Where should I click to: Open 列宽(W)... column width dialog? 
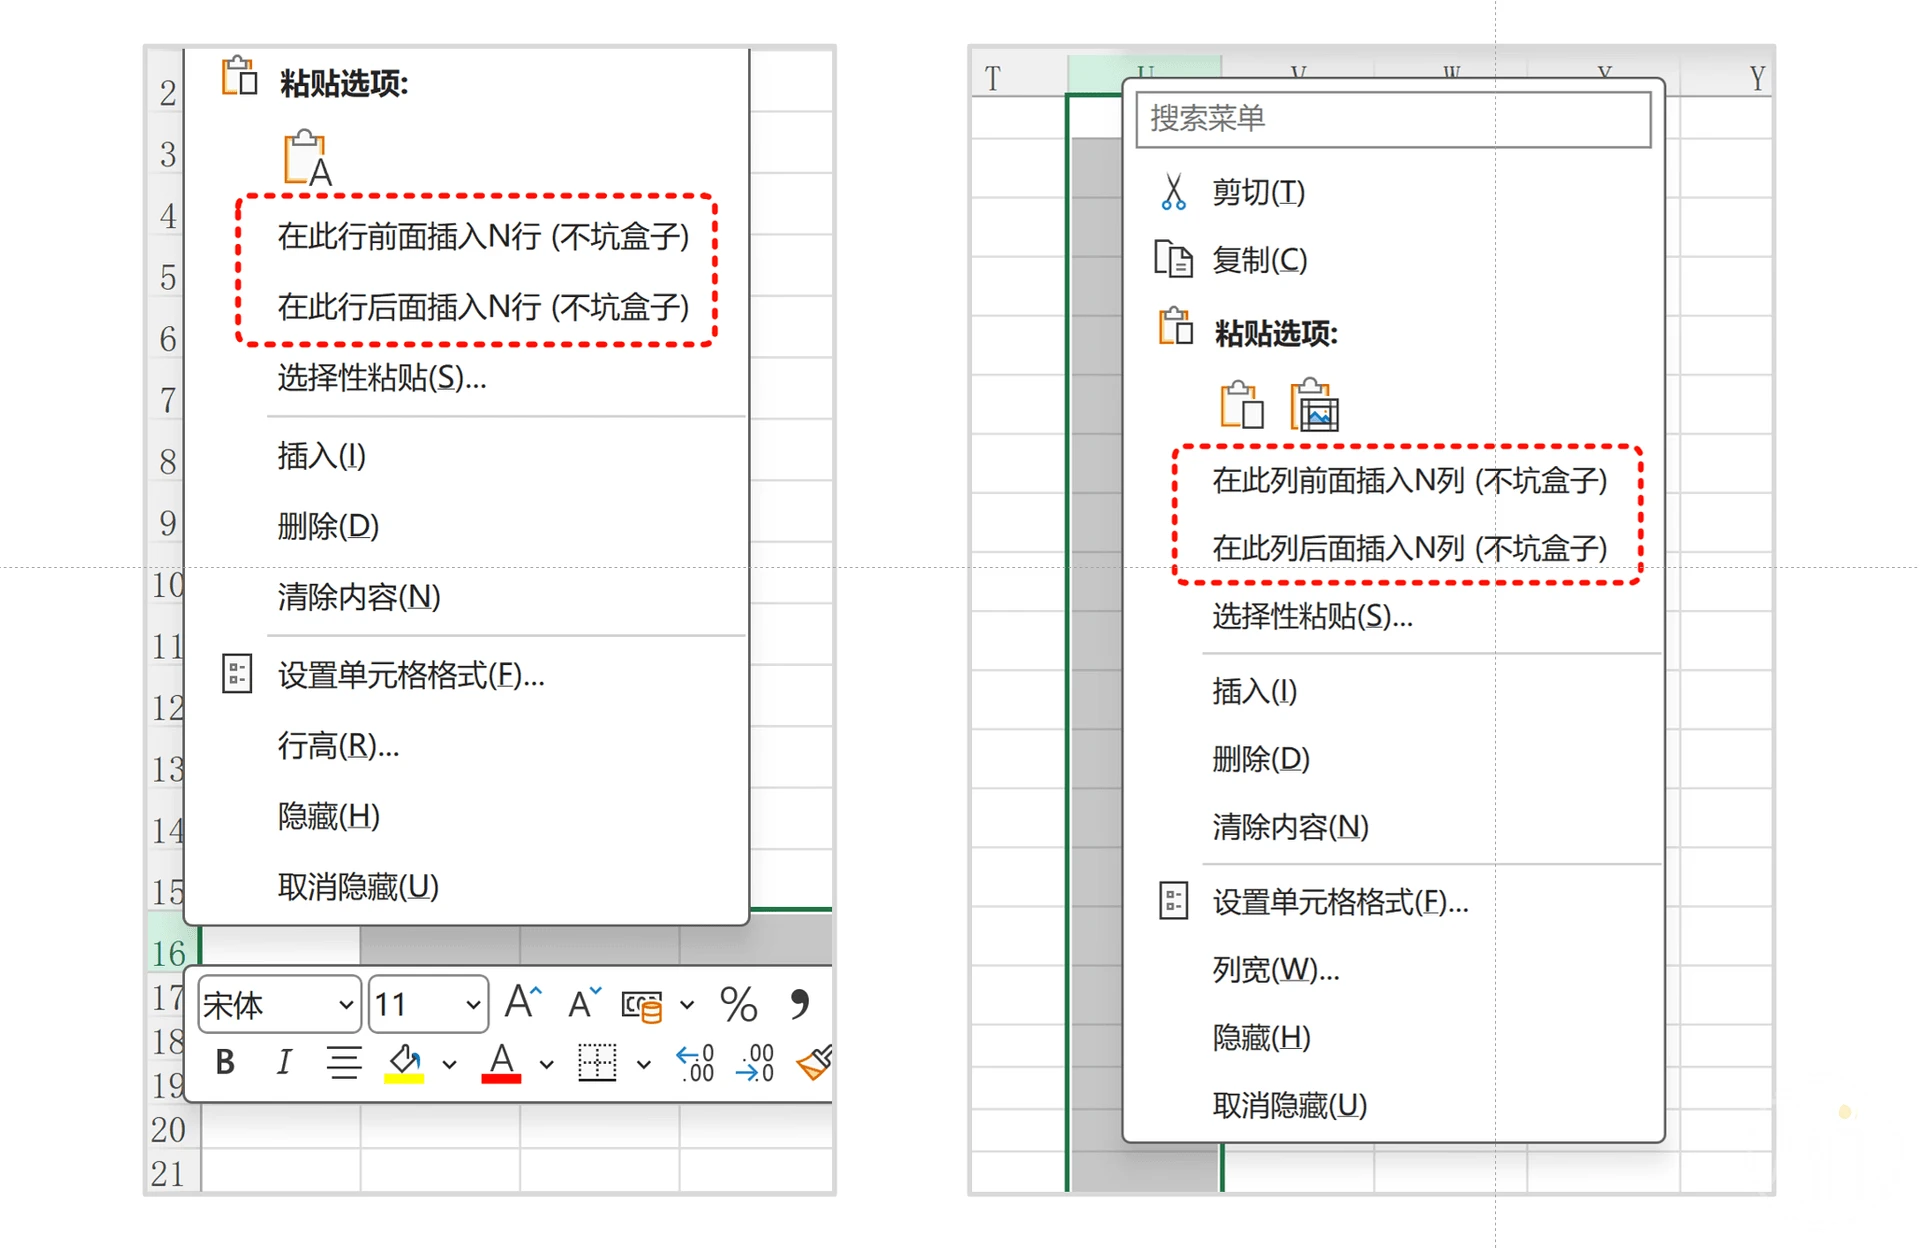[1275, 969]
